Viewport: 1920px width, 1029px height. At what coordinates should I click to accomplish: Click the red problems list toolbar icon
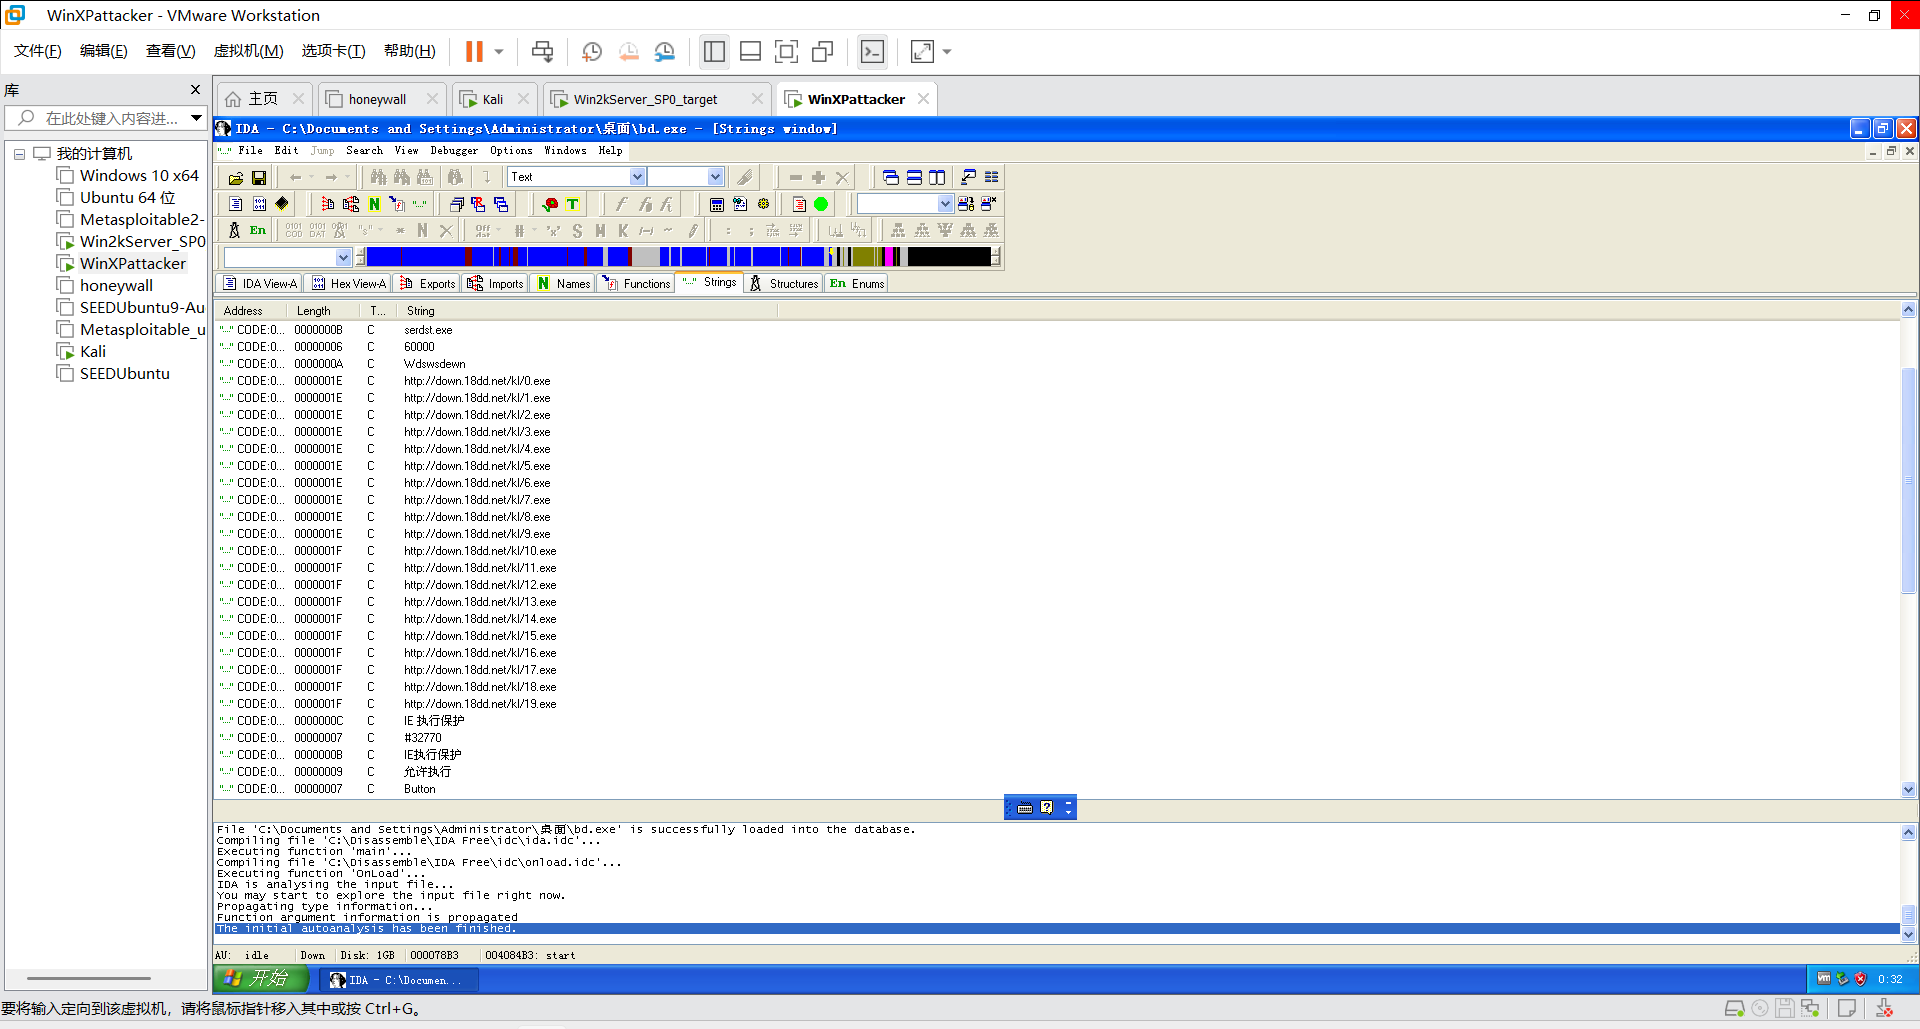click(x=798, y=204)
